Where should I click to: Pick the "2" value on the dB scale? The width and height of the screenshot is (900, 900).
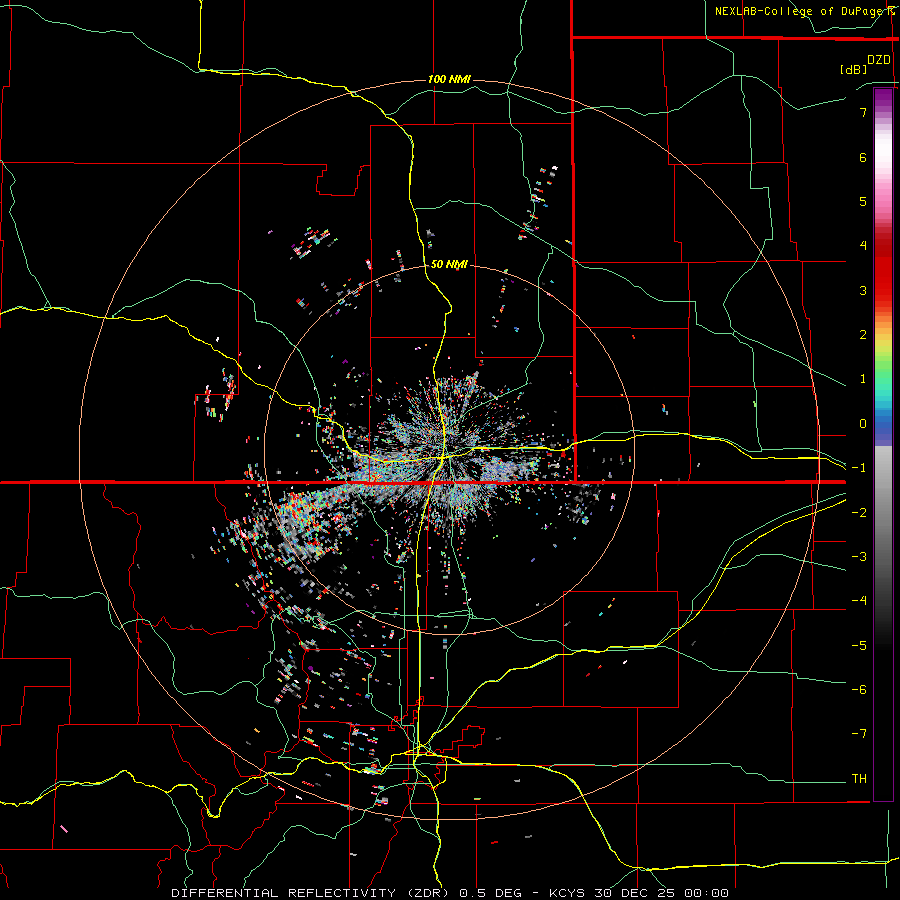tap(863, 335)
